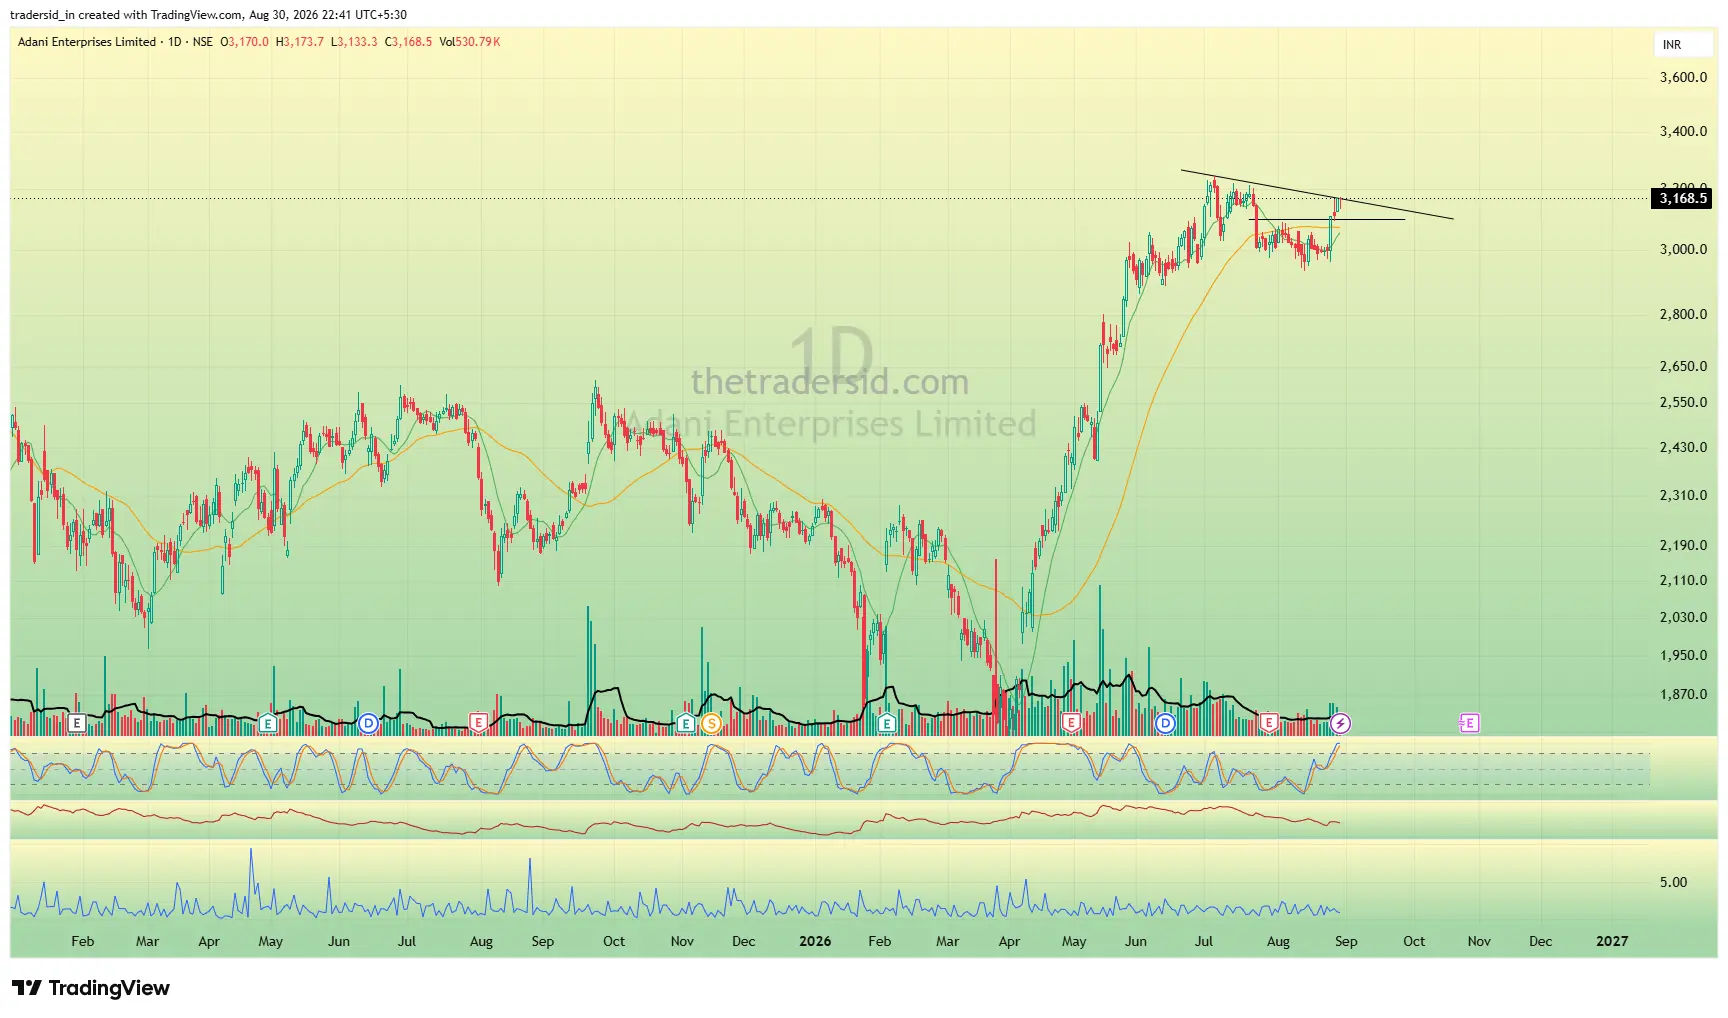The width and height of the screenshot is (1728, 1018).
Task: Click the open value O3,170.0
Action: click(x=245, y=42)
